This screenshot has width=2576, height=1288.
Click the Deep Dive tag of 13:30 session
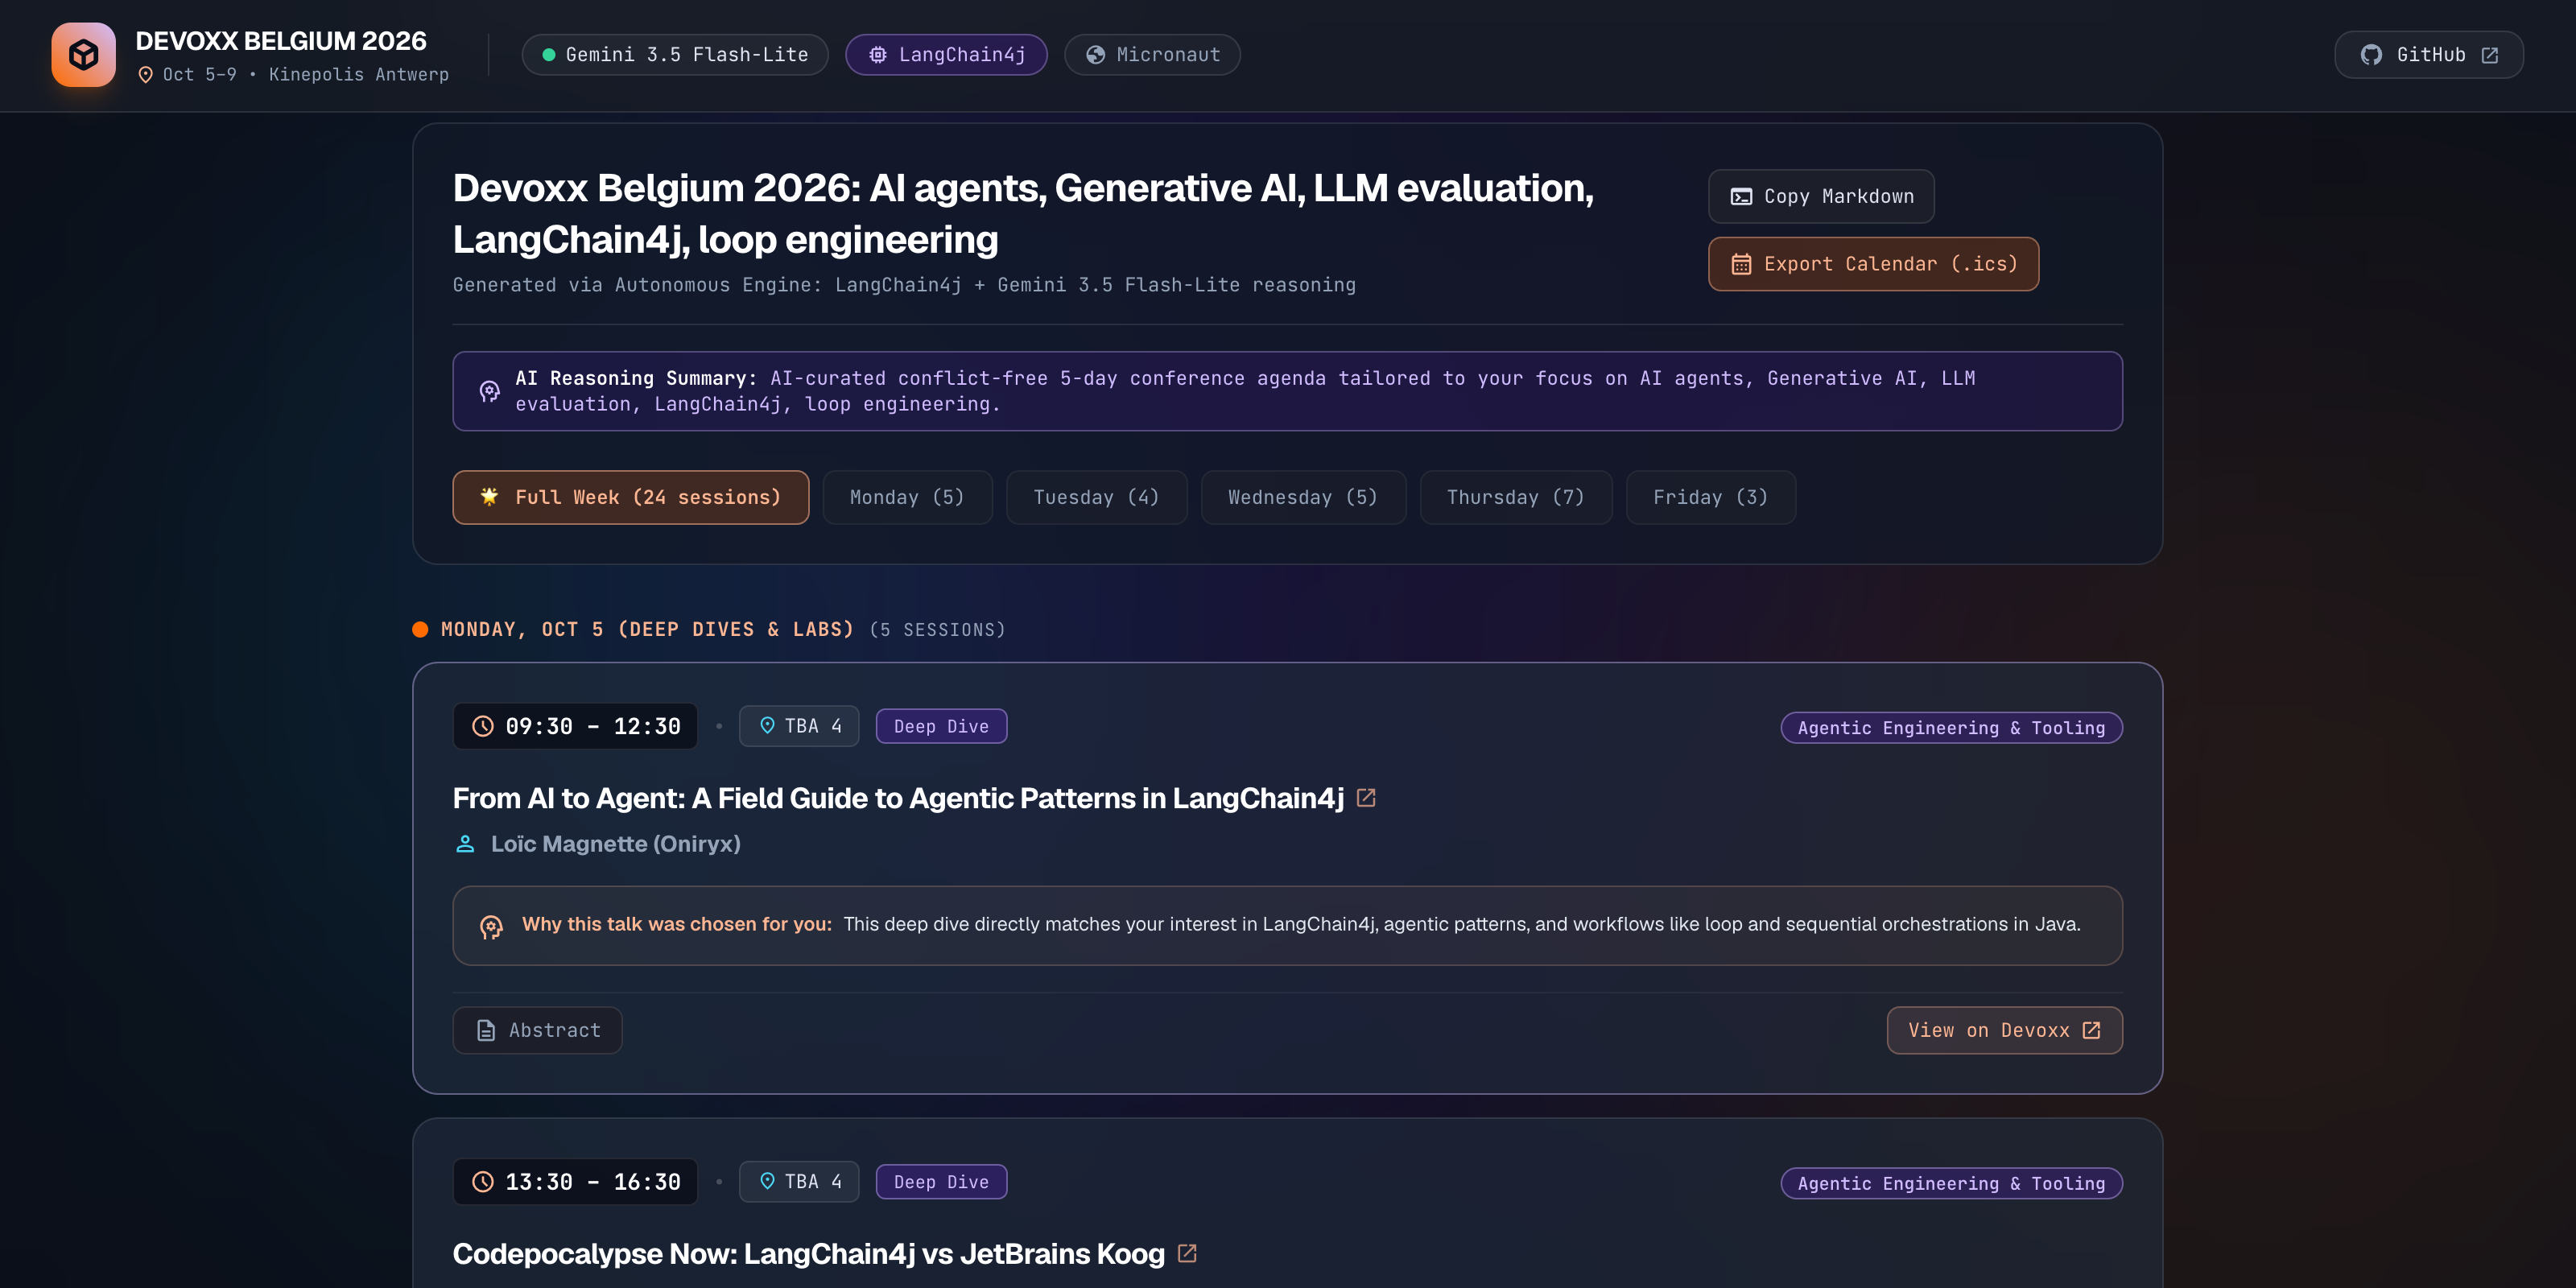point(941,1182)
